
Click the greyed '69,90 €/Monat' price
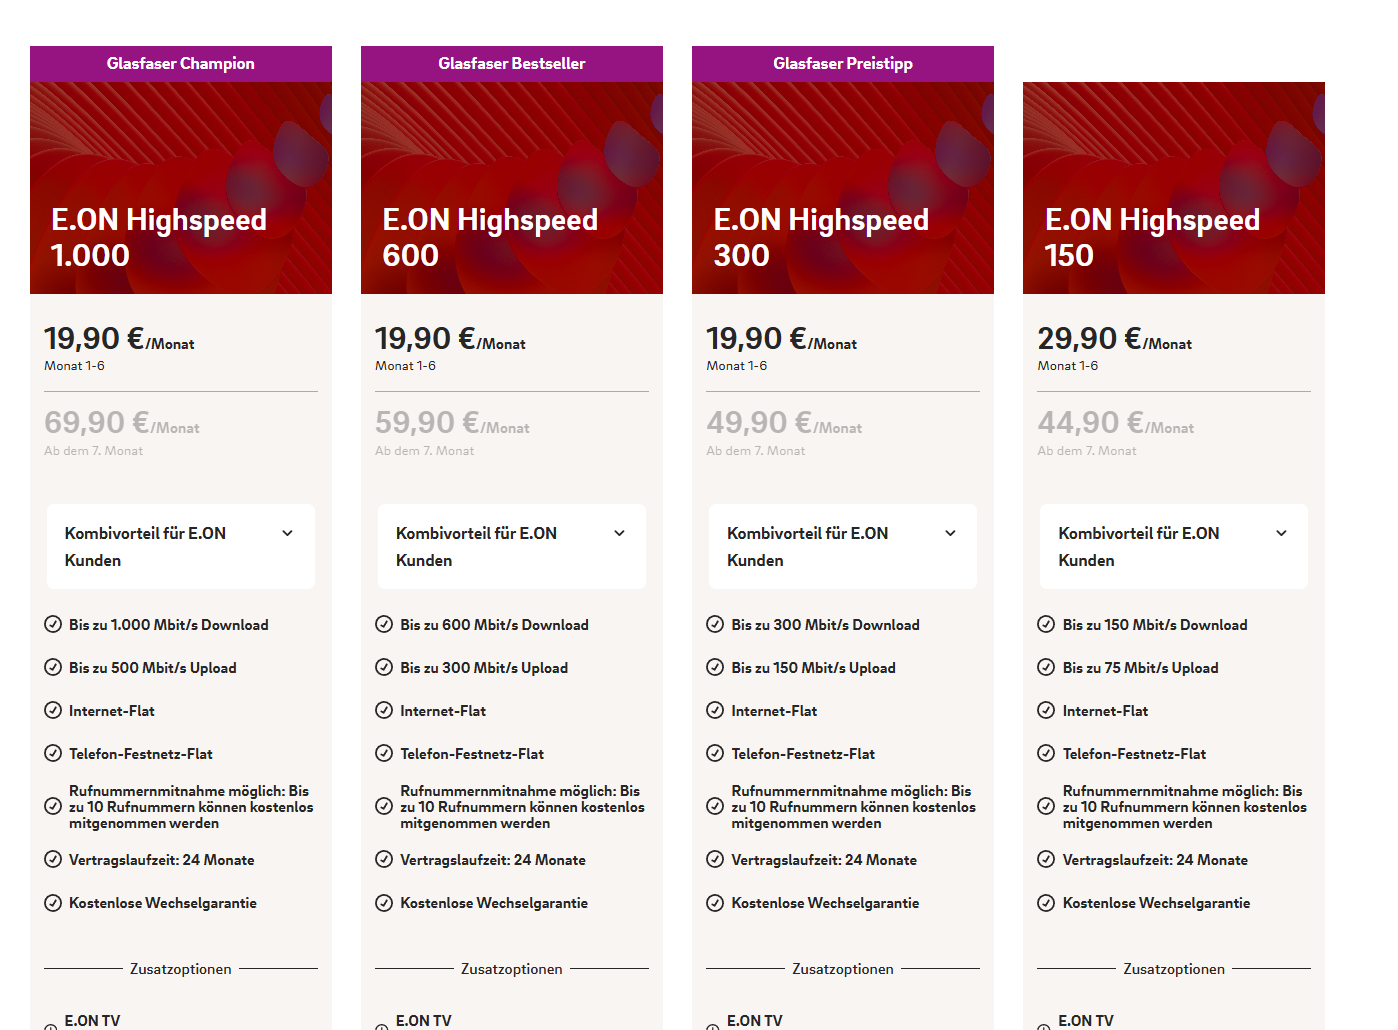[x=122, y=423]
